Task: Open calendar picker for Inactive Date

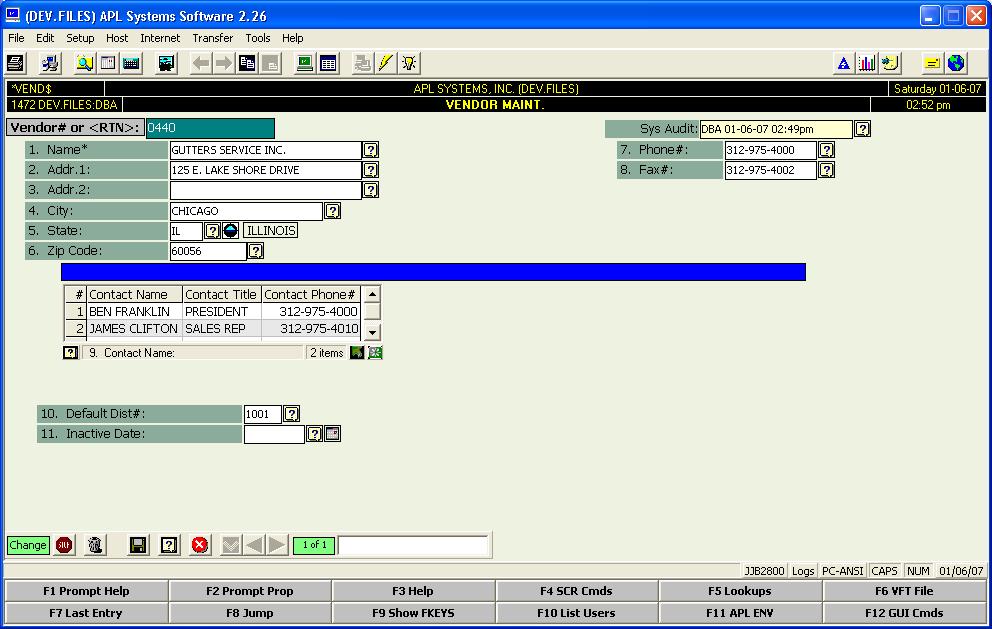Action: (x=333, y=434)
